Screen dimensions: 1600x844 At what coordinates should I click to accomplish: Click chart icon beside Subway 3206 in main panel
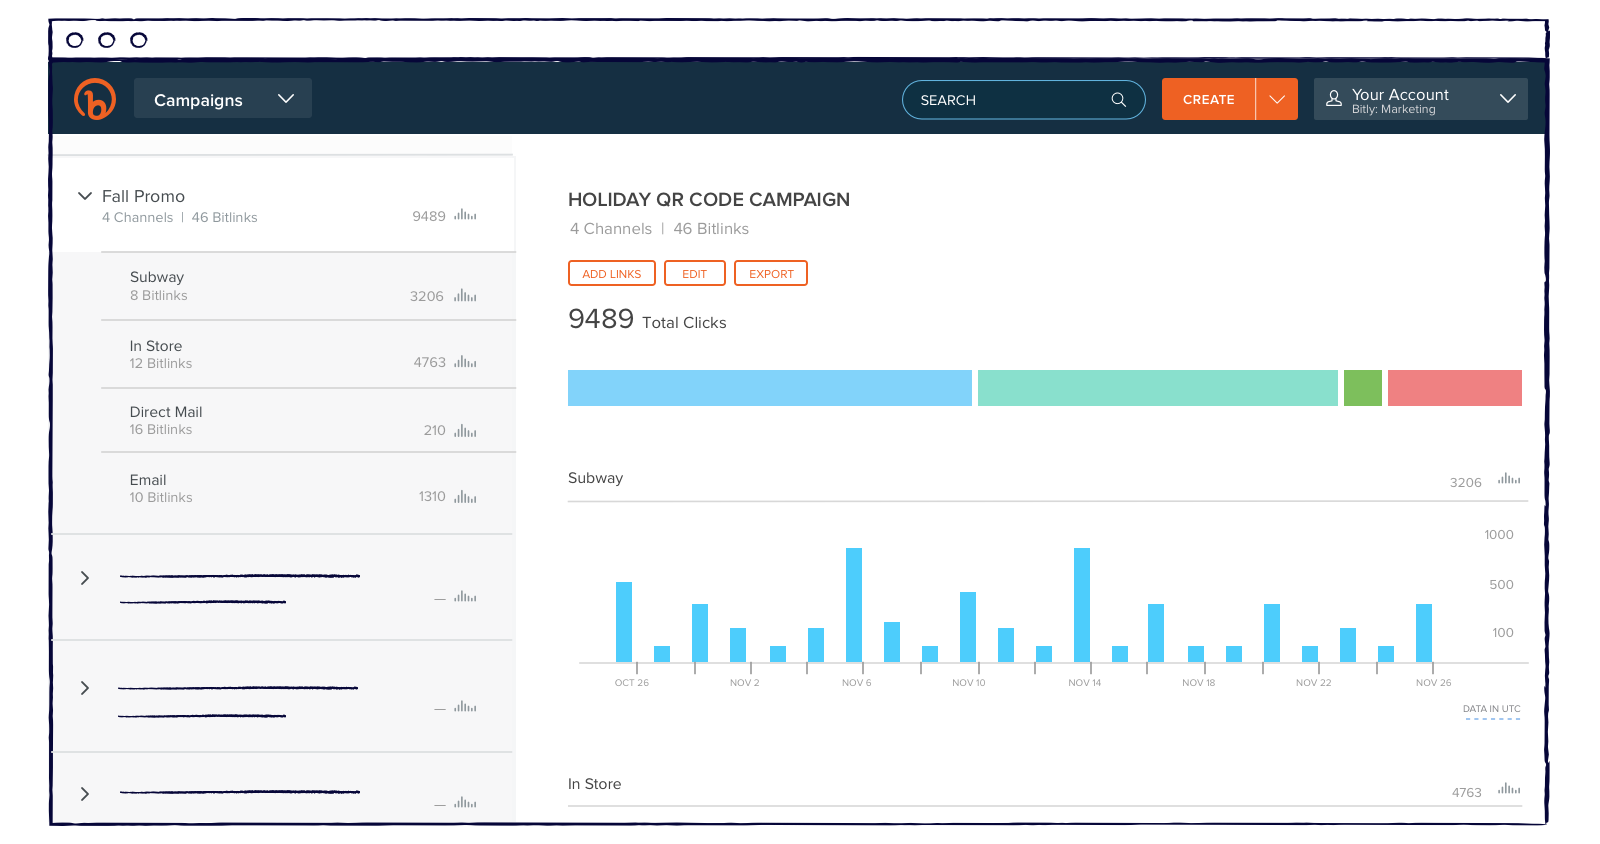(1509, 479)
